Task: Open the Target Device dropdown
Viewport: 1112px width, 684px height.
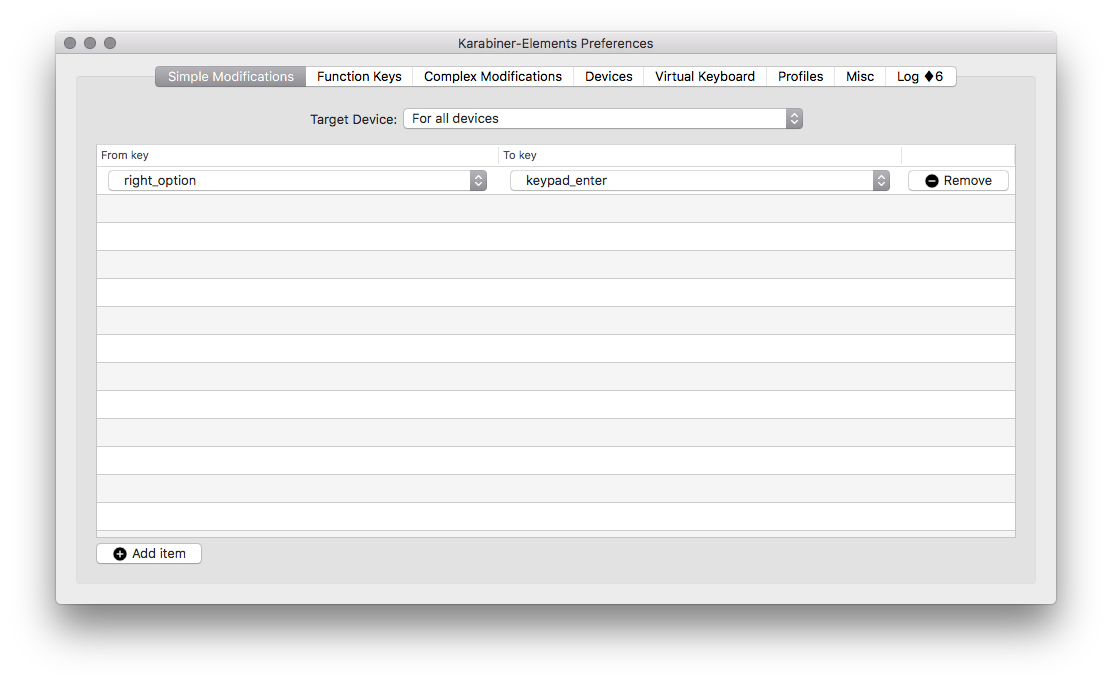Action: 602,119
